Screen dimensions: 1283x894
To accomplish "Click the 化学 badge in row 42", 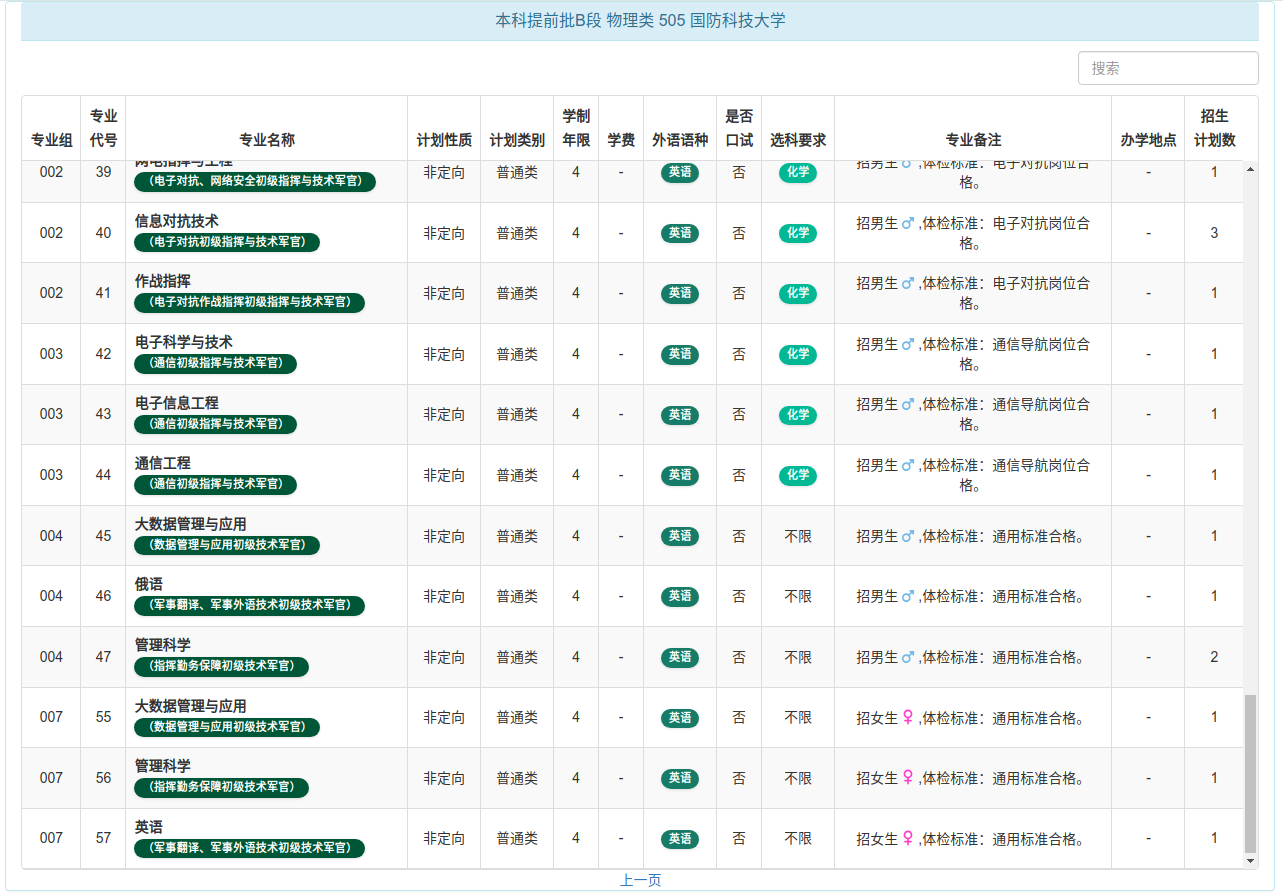I will [798, 354].
